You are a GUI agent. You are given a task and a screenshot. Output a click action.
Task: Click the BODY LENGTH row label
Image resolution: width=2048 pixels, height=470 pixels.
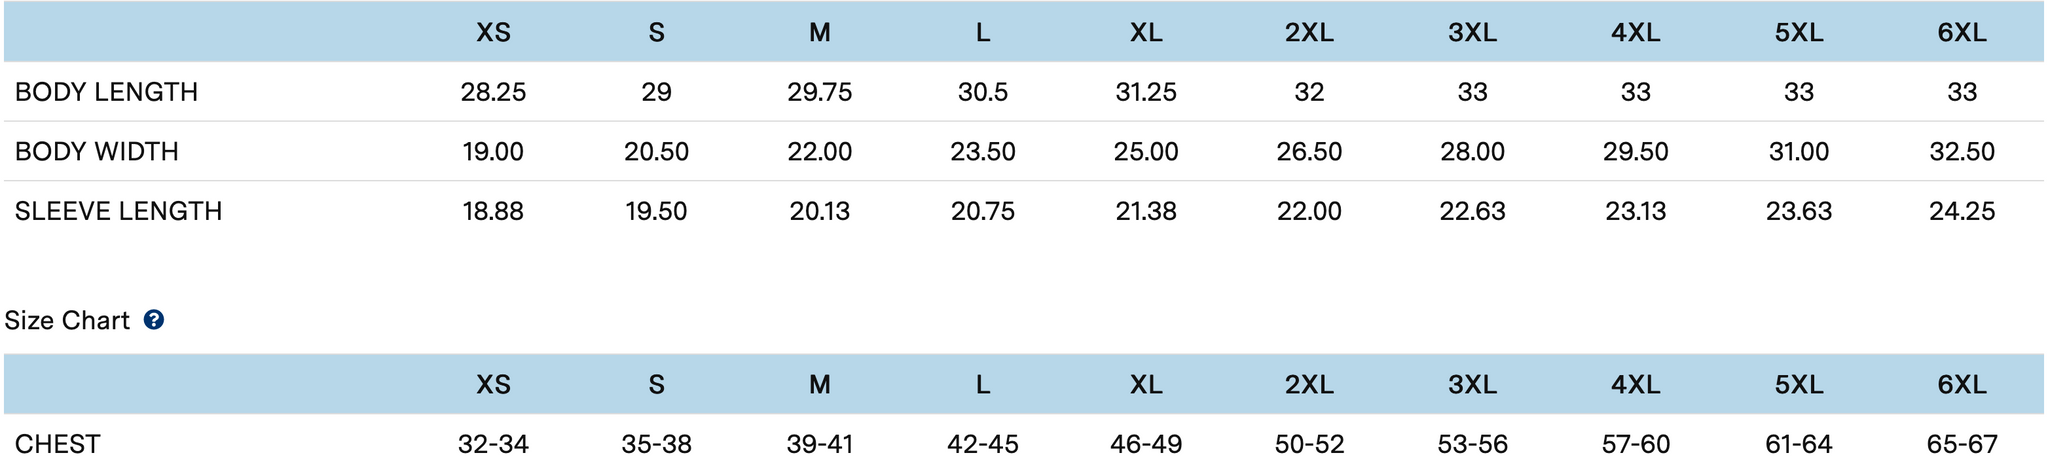point(106,92)
